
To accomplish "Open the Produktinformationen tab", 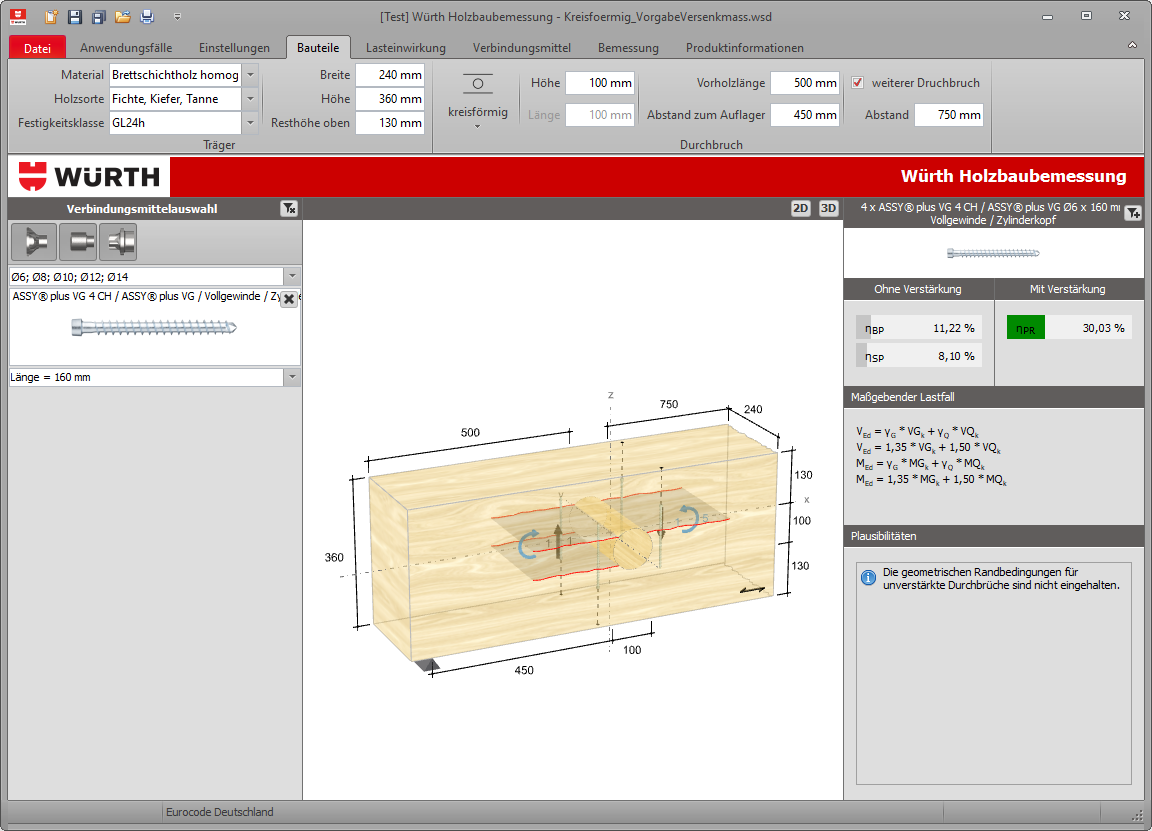I will (745, 48).
